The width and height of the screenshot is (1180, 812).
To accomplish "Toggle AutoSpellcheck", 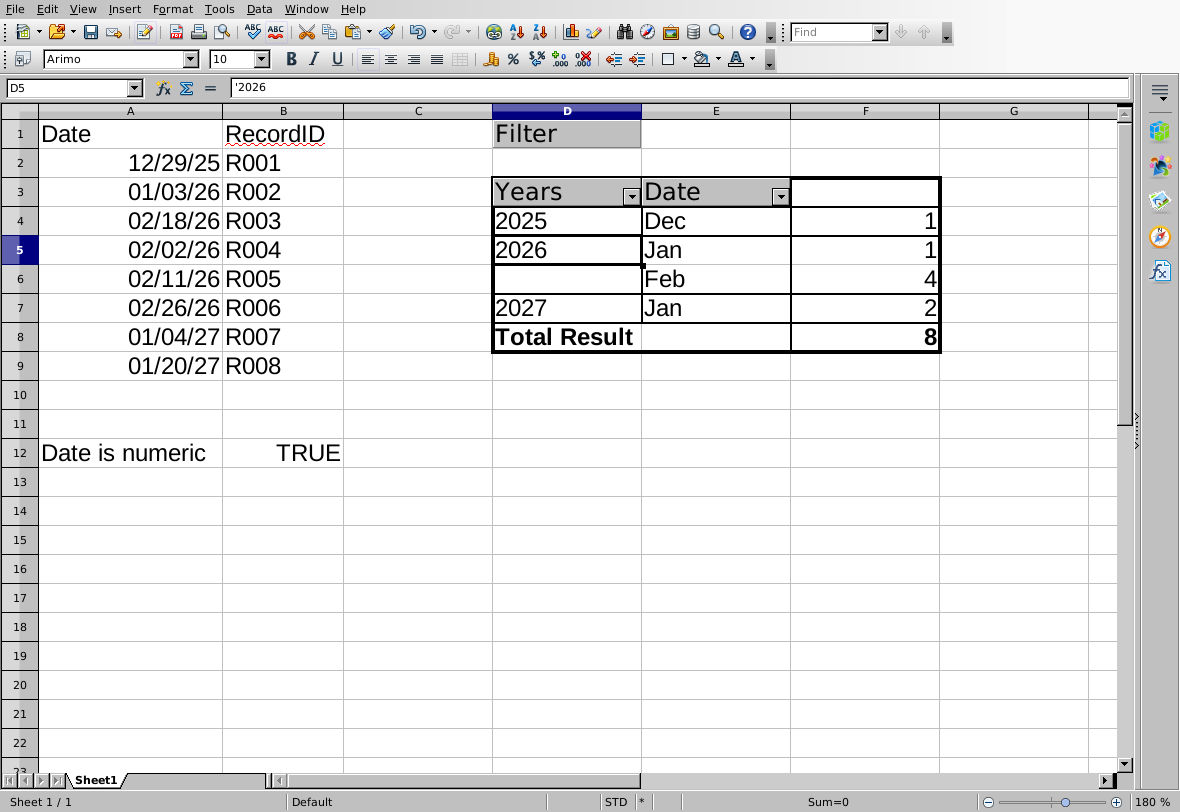I will tap(275, 32).
